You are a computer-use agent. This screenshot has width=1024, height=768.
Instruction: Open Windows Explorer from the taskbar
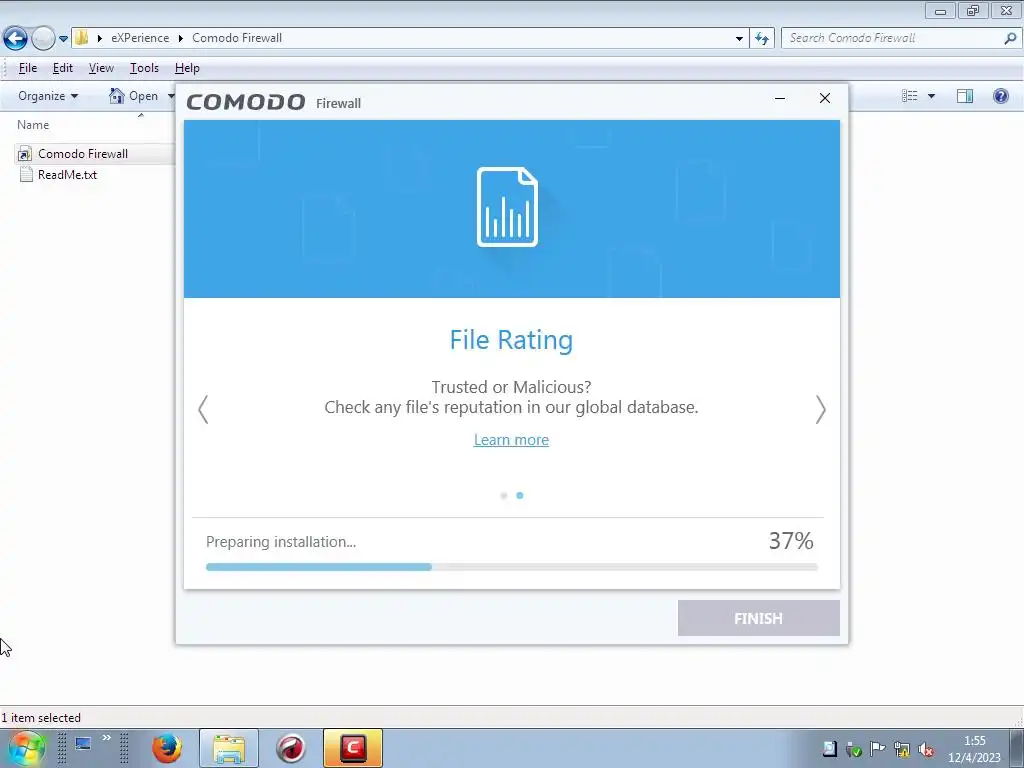[229, 748]
